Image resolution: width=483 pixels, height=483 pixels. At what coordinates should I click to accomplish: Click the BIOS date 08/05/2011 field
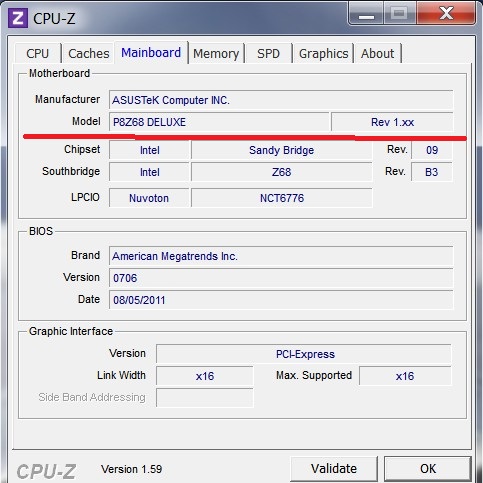coord(281,300)
